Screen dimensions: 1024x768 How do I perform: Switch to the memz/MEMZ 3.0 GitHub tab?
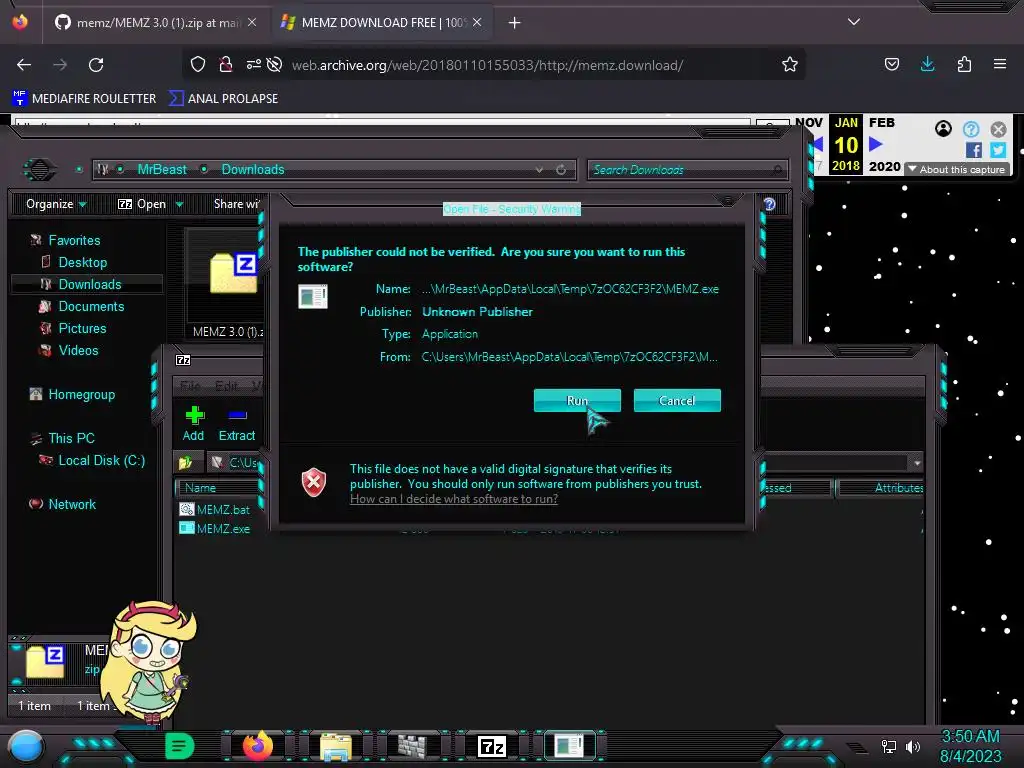[156, 23]
